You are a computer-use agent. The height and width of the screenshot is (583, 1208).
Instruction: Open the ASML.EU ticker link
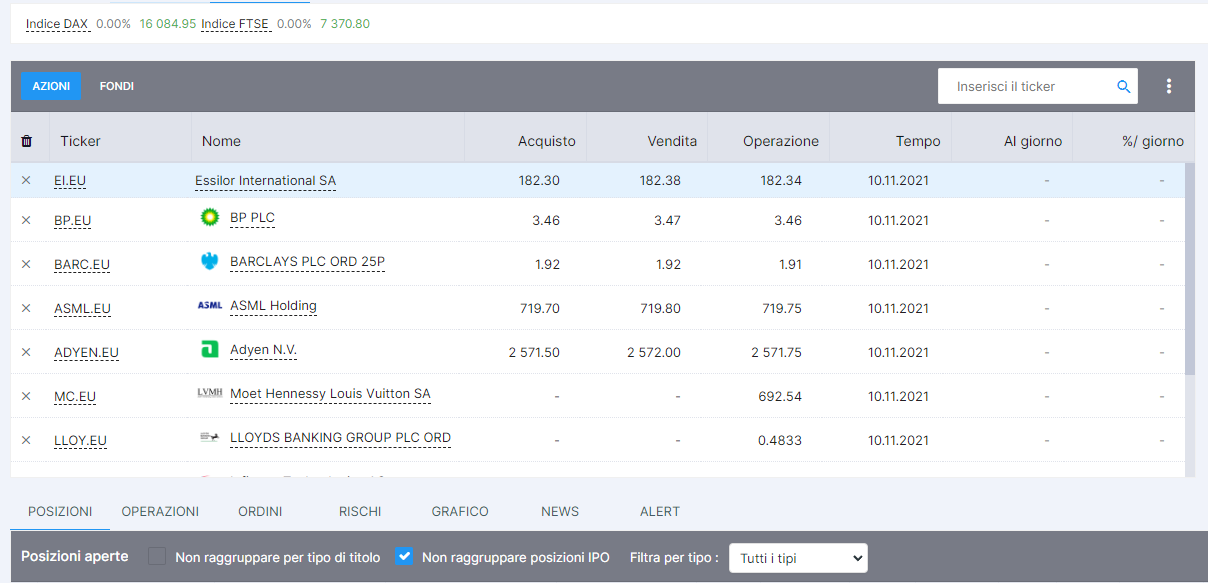point(82,309)
